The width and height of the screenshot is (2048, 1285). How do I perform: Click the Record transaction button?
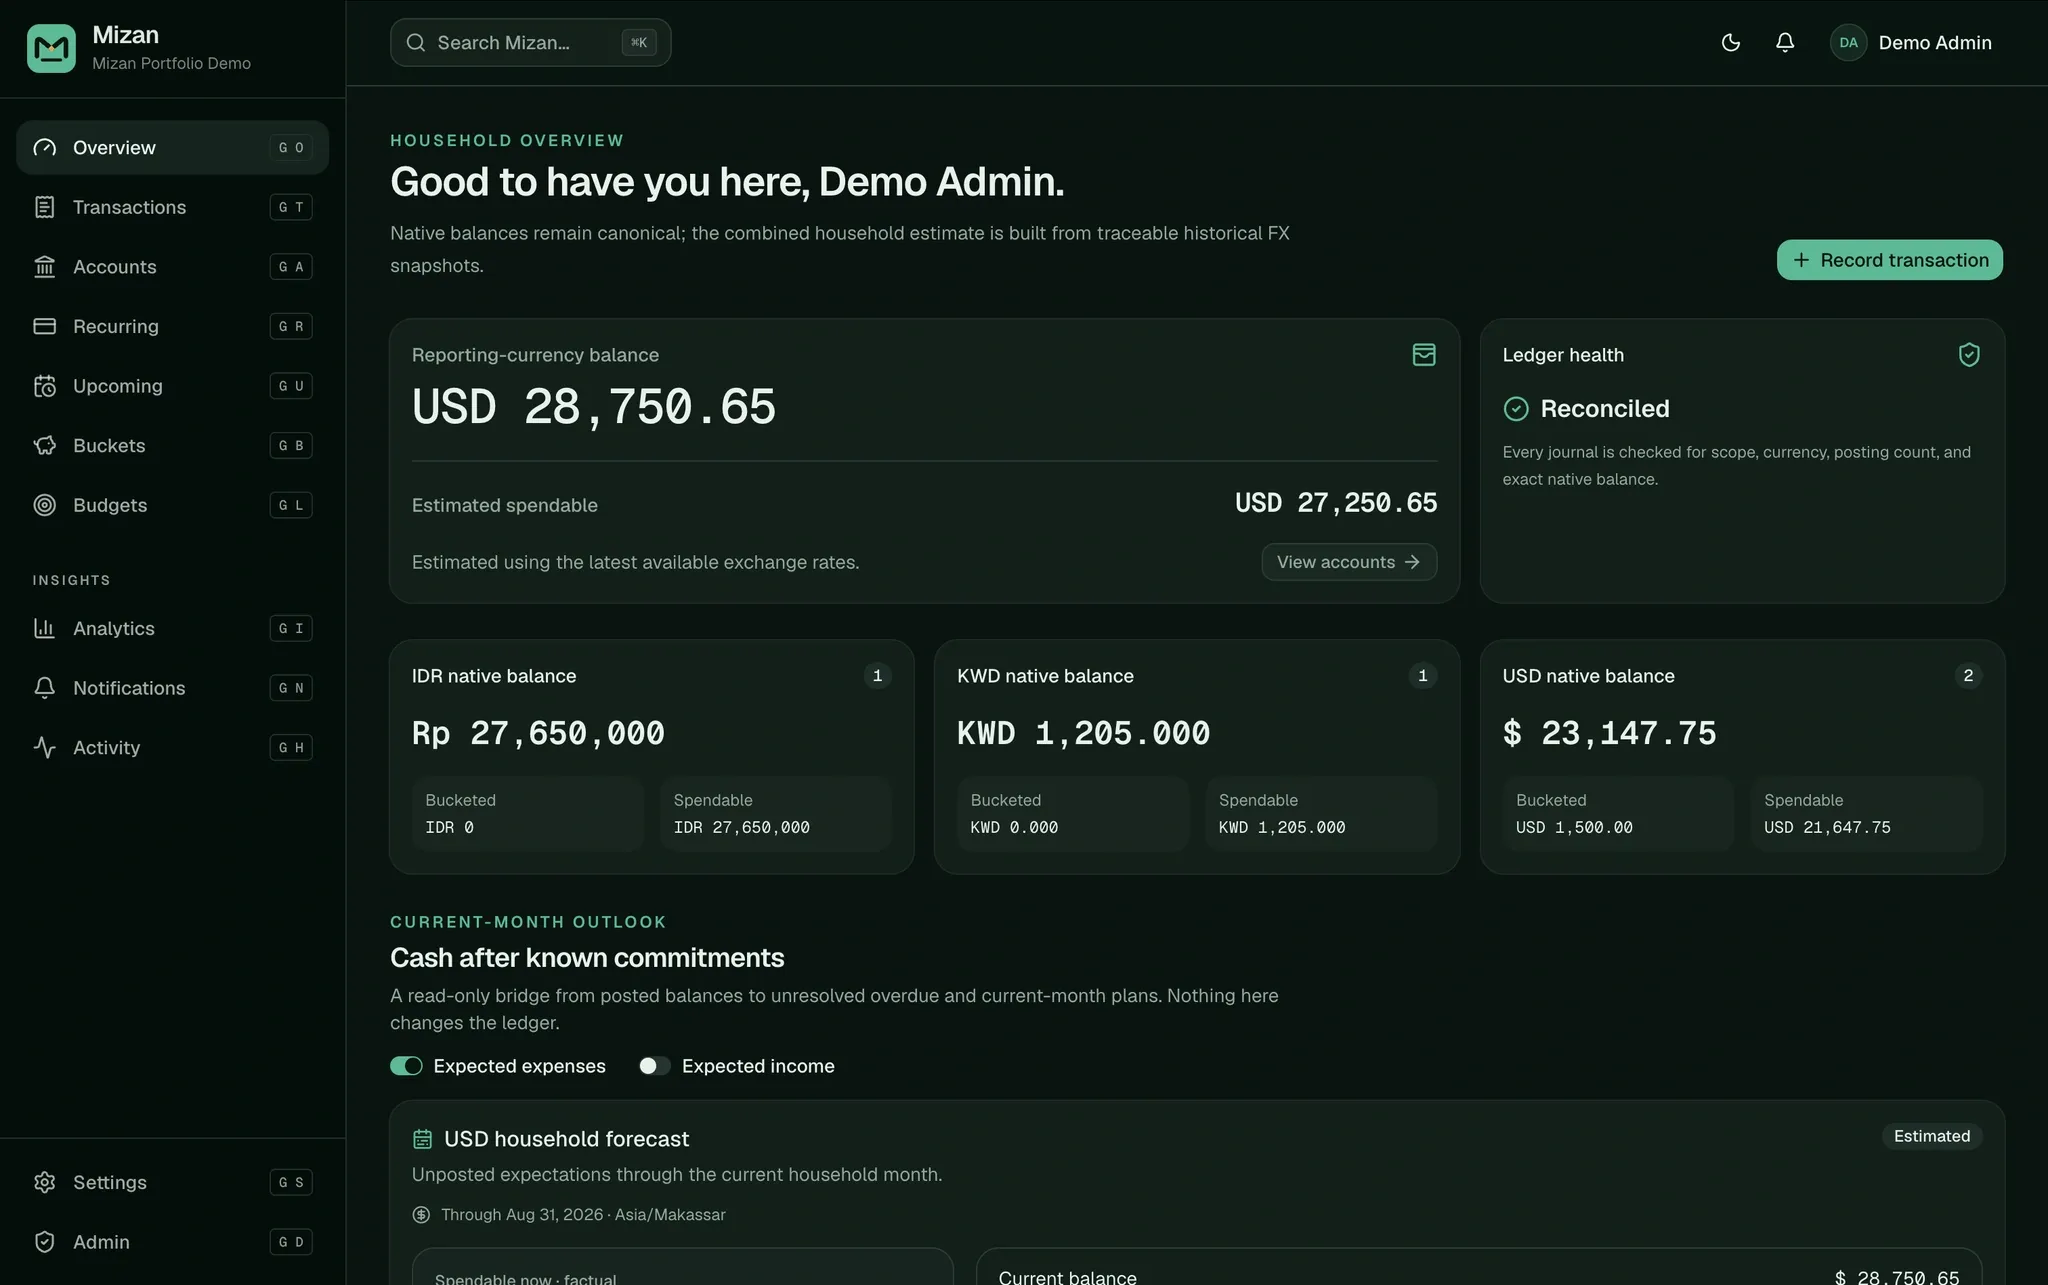pyautogui.click(x=1890, y=260)
